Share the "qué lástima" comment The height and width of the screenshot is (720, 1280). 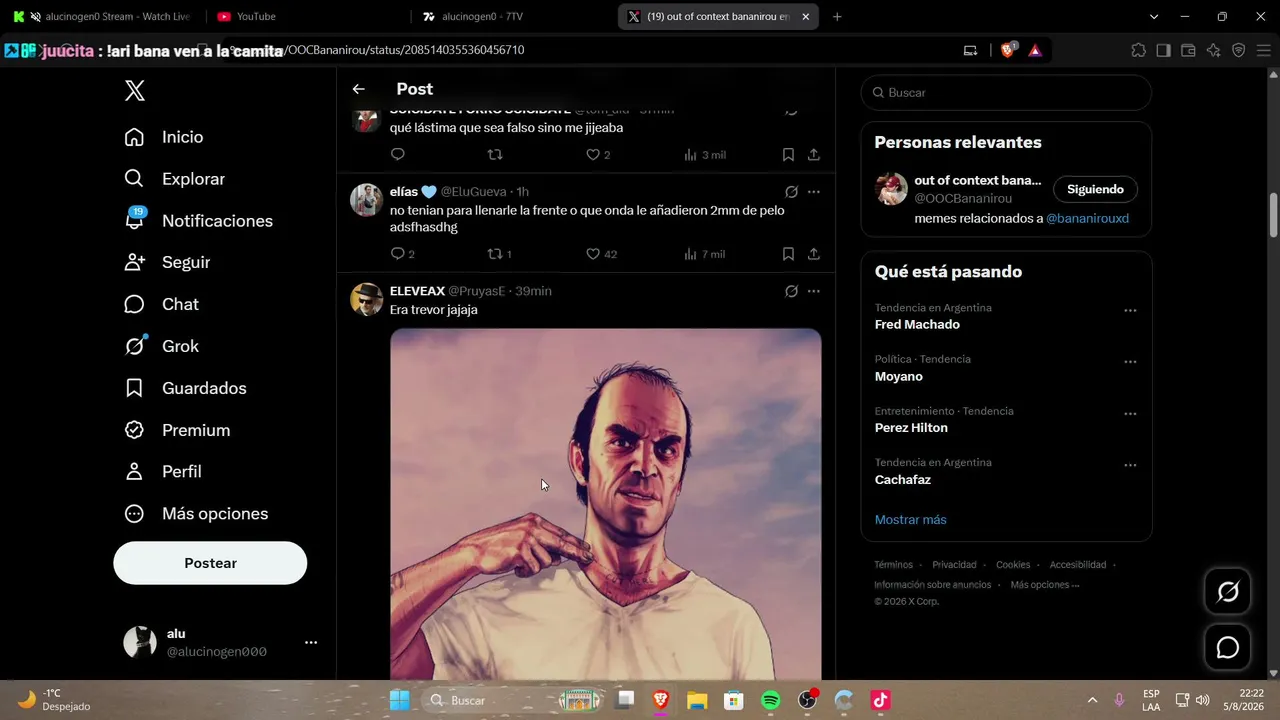814,155
